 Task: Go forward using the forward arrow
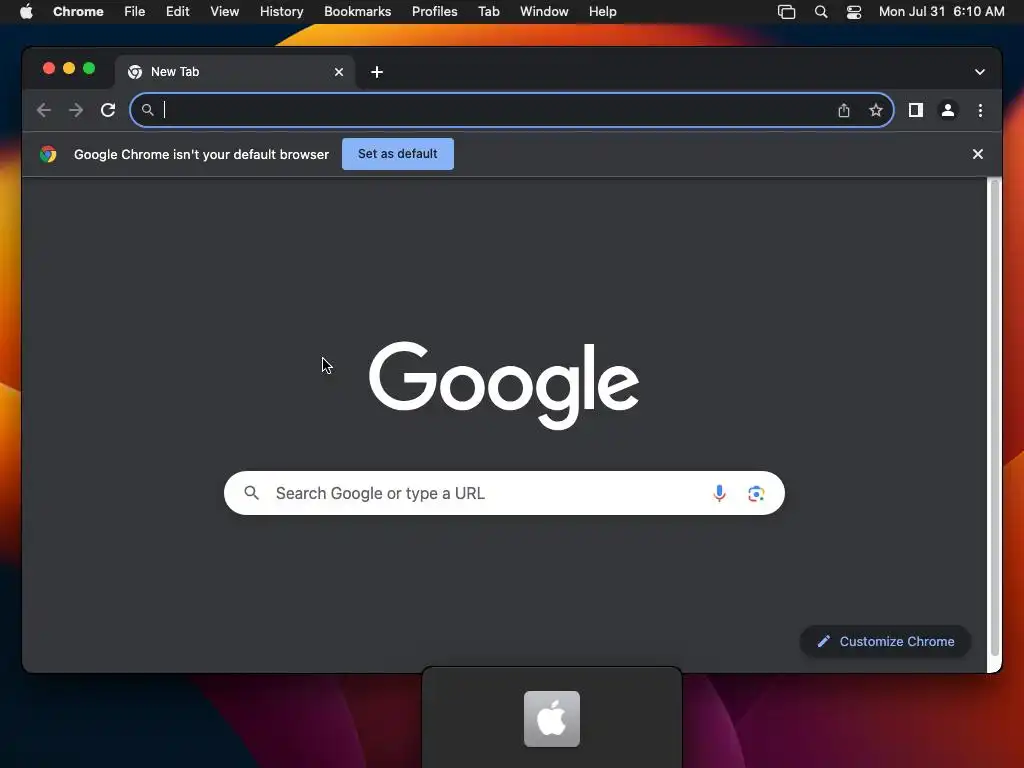click(x=76, y=110)
